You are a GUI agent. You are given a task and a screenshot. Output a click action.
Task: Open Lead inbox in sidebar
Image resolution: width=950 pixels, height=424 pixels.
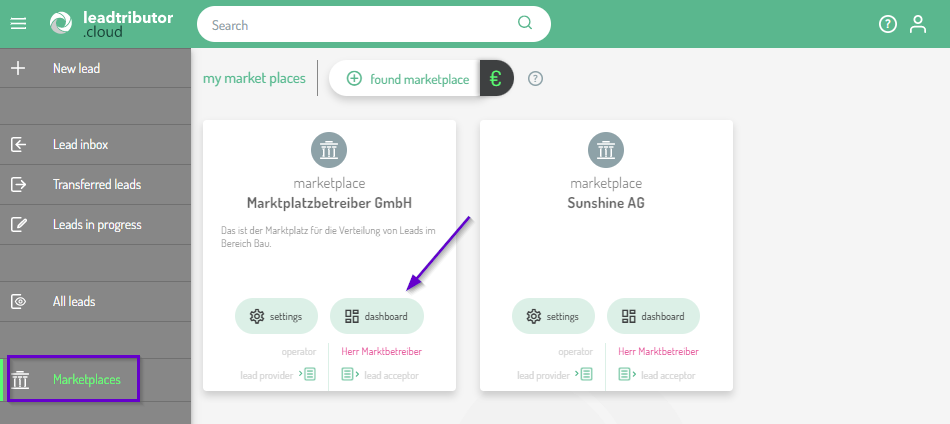tap(80, 145)
